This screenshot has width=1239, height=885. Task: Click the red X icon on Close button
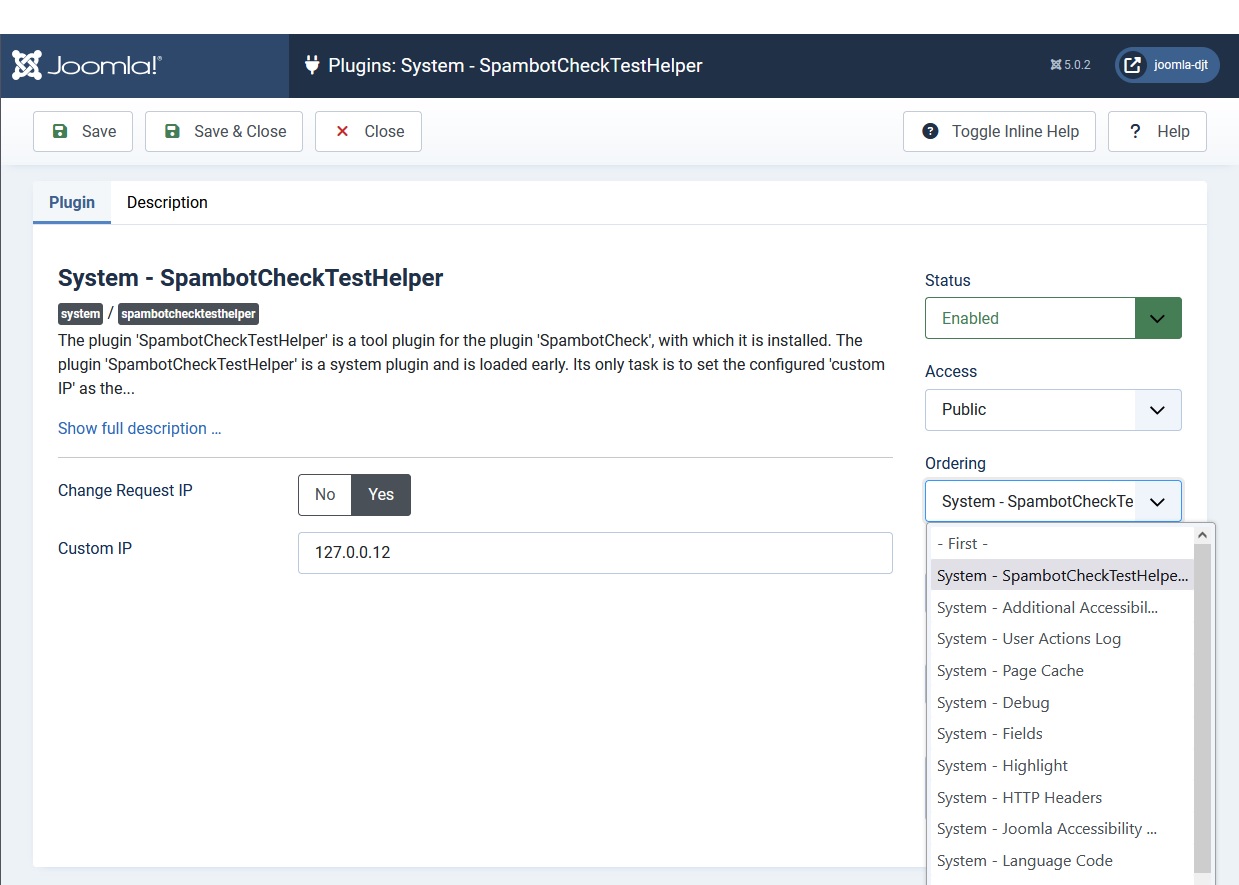click(x=341, y=131)
